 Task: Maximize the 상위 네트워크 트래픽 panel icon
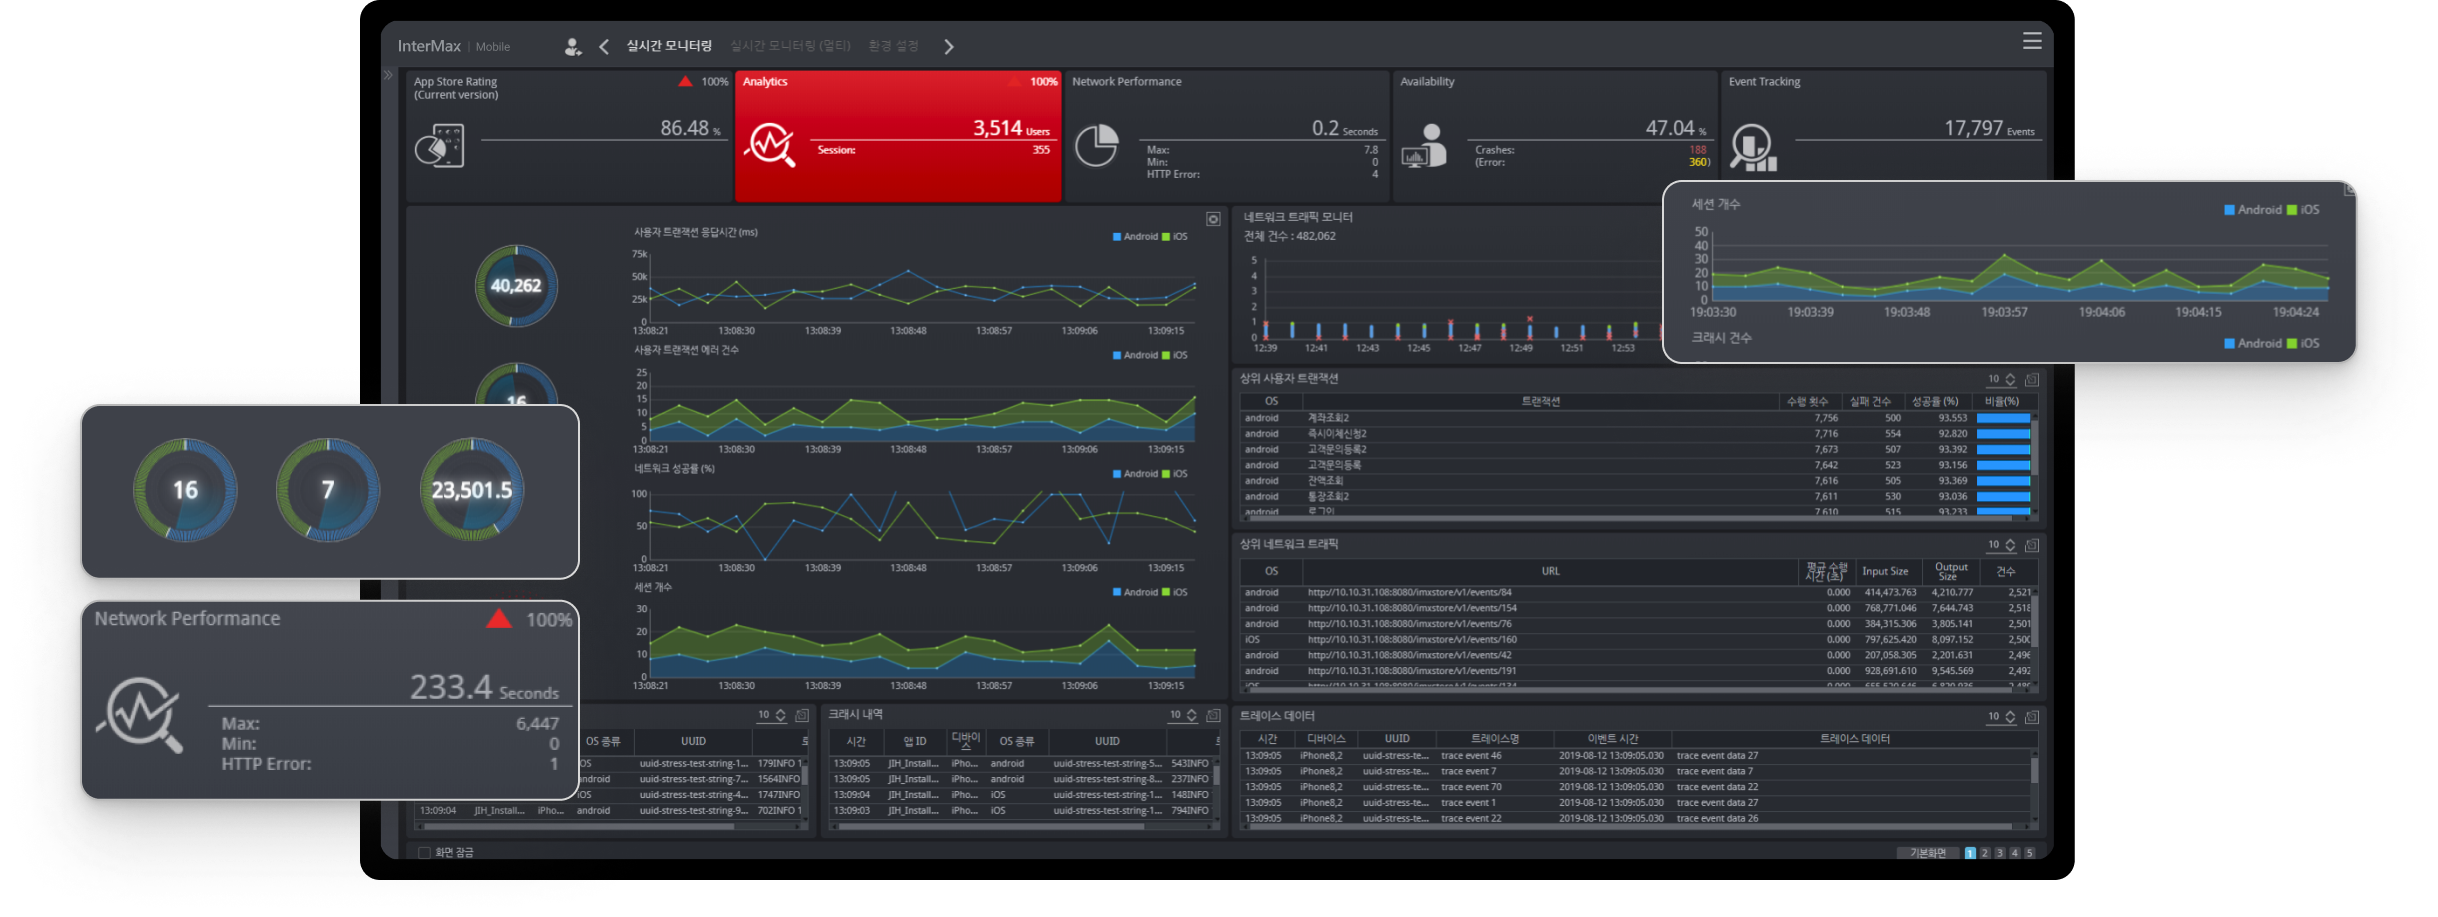tap(2032, 545)
